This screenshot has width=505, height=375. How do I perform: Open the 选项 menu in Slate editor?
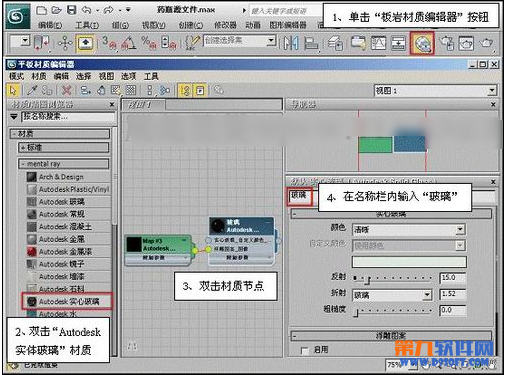pos(128,76)
